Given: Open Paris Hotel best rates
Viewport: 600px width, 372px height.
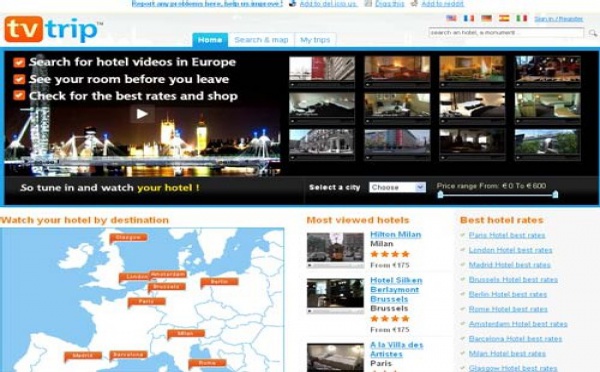Looking at the screenshot, I should (507, 235).
